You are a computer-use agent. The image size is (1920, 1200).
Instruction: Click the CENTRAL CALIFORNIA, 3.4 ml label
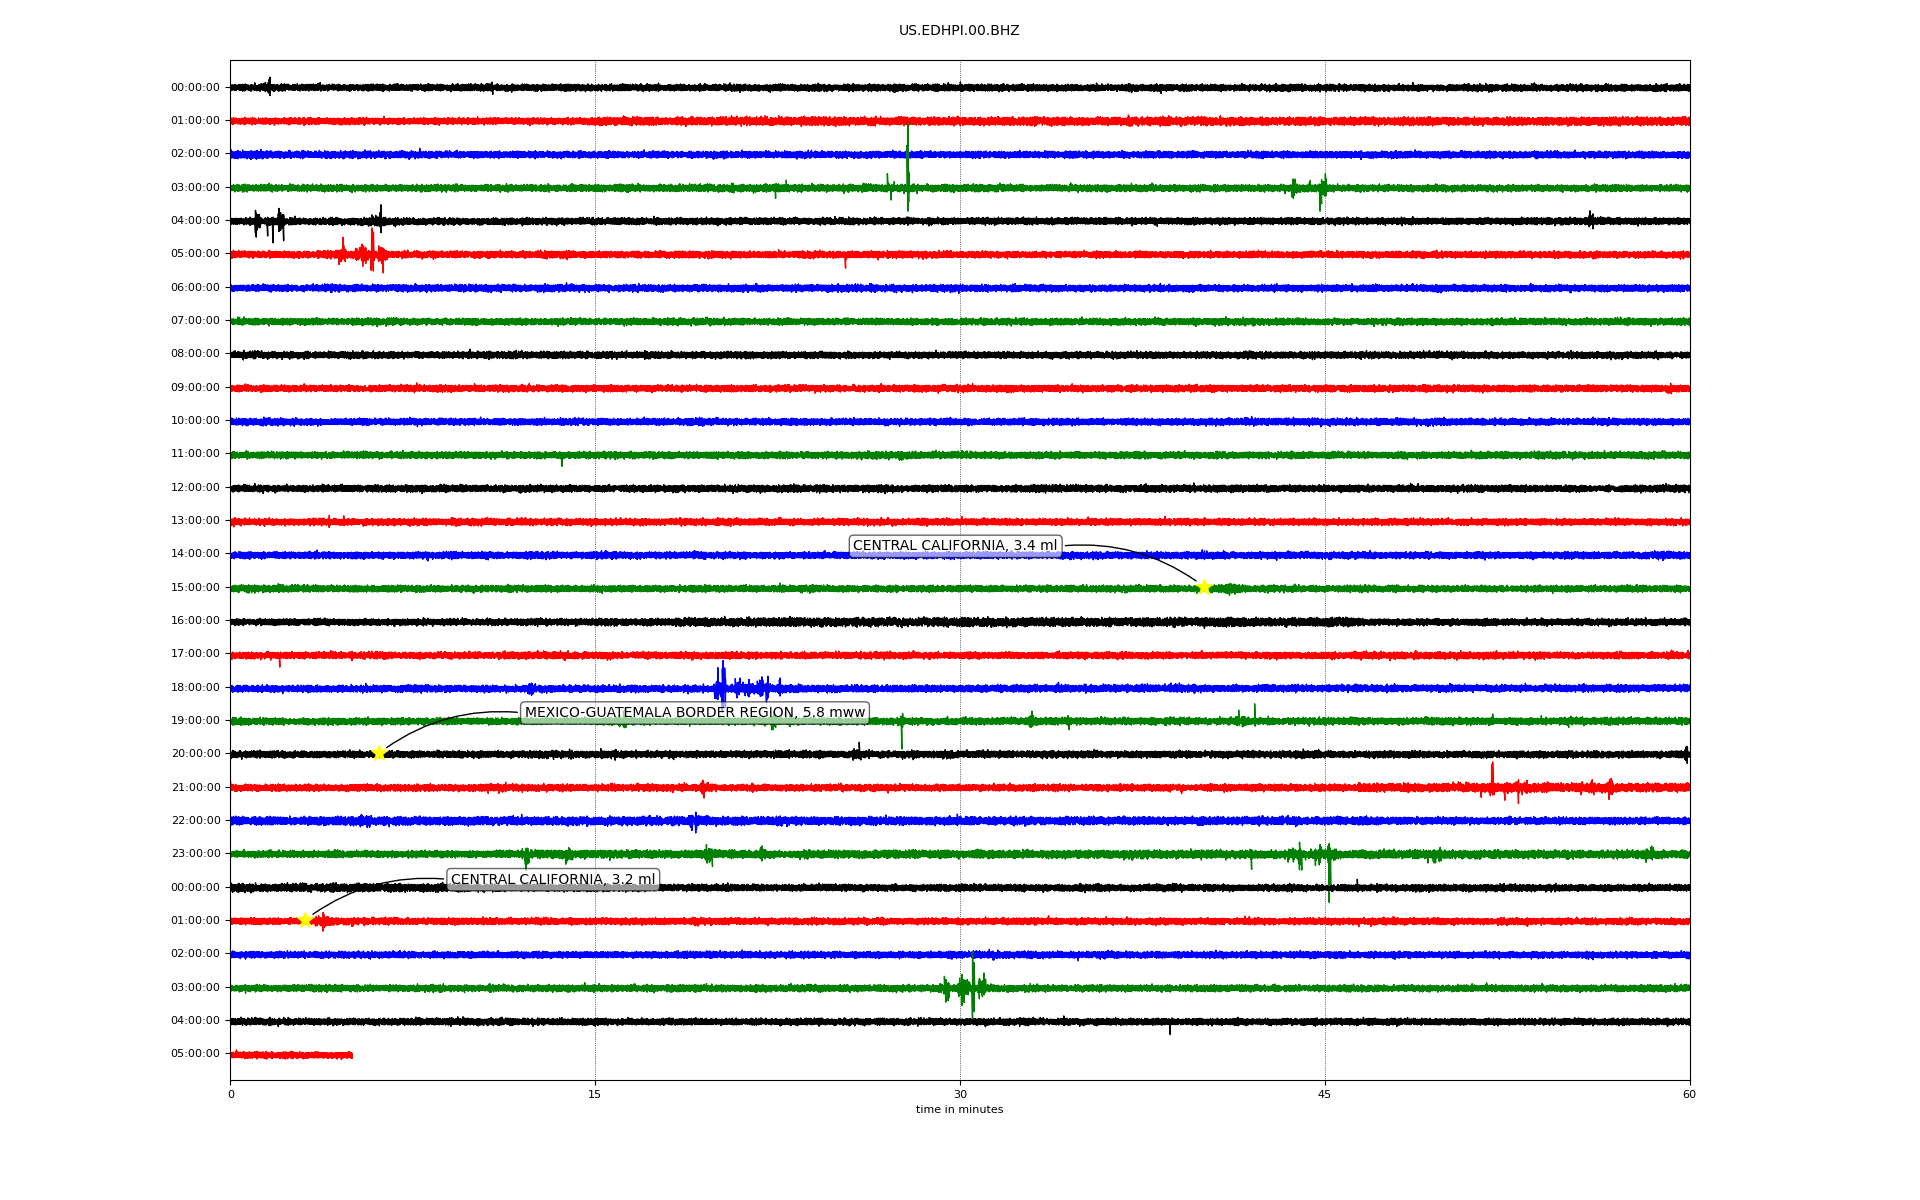coord(954,546)
